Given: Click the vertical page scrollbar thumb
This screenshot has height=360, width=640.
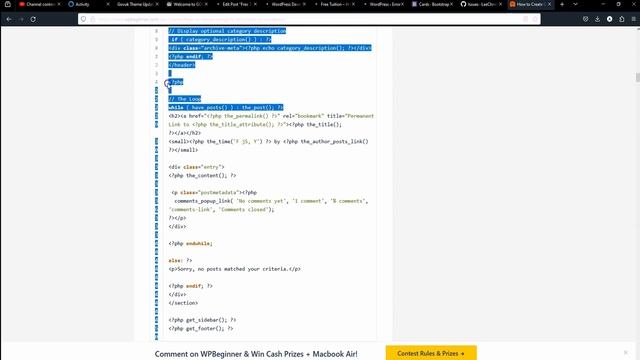Looking at the screenshot, I should 638,78.
